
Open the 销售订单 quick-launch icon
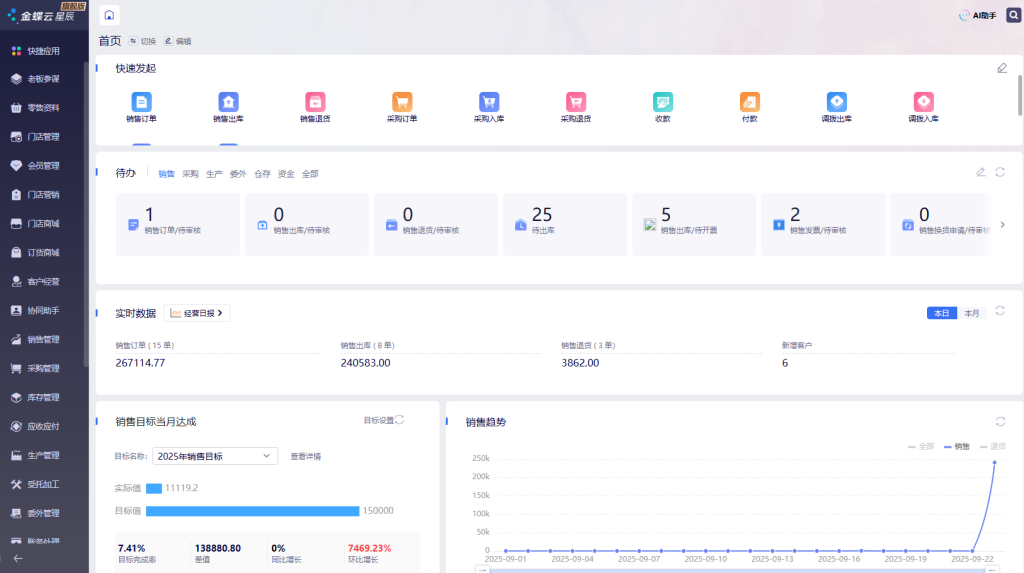142,102
